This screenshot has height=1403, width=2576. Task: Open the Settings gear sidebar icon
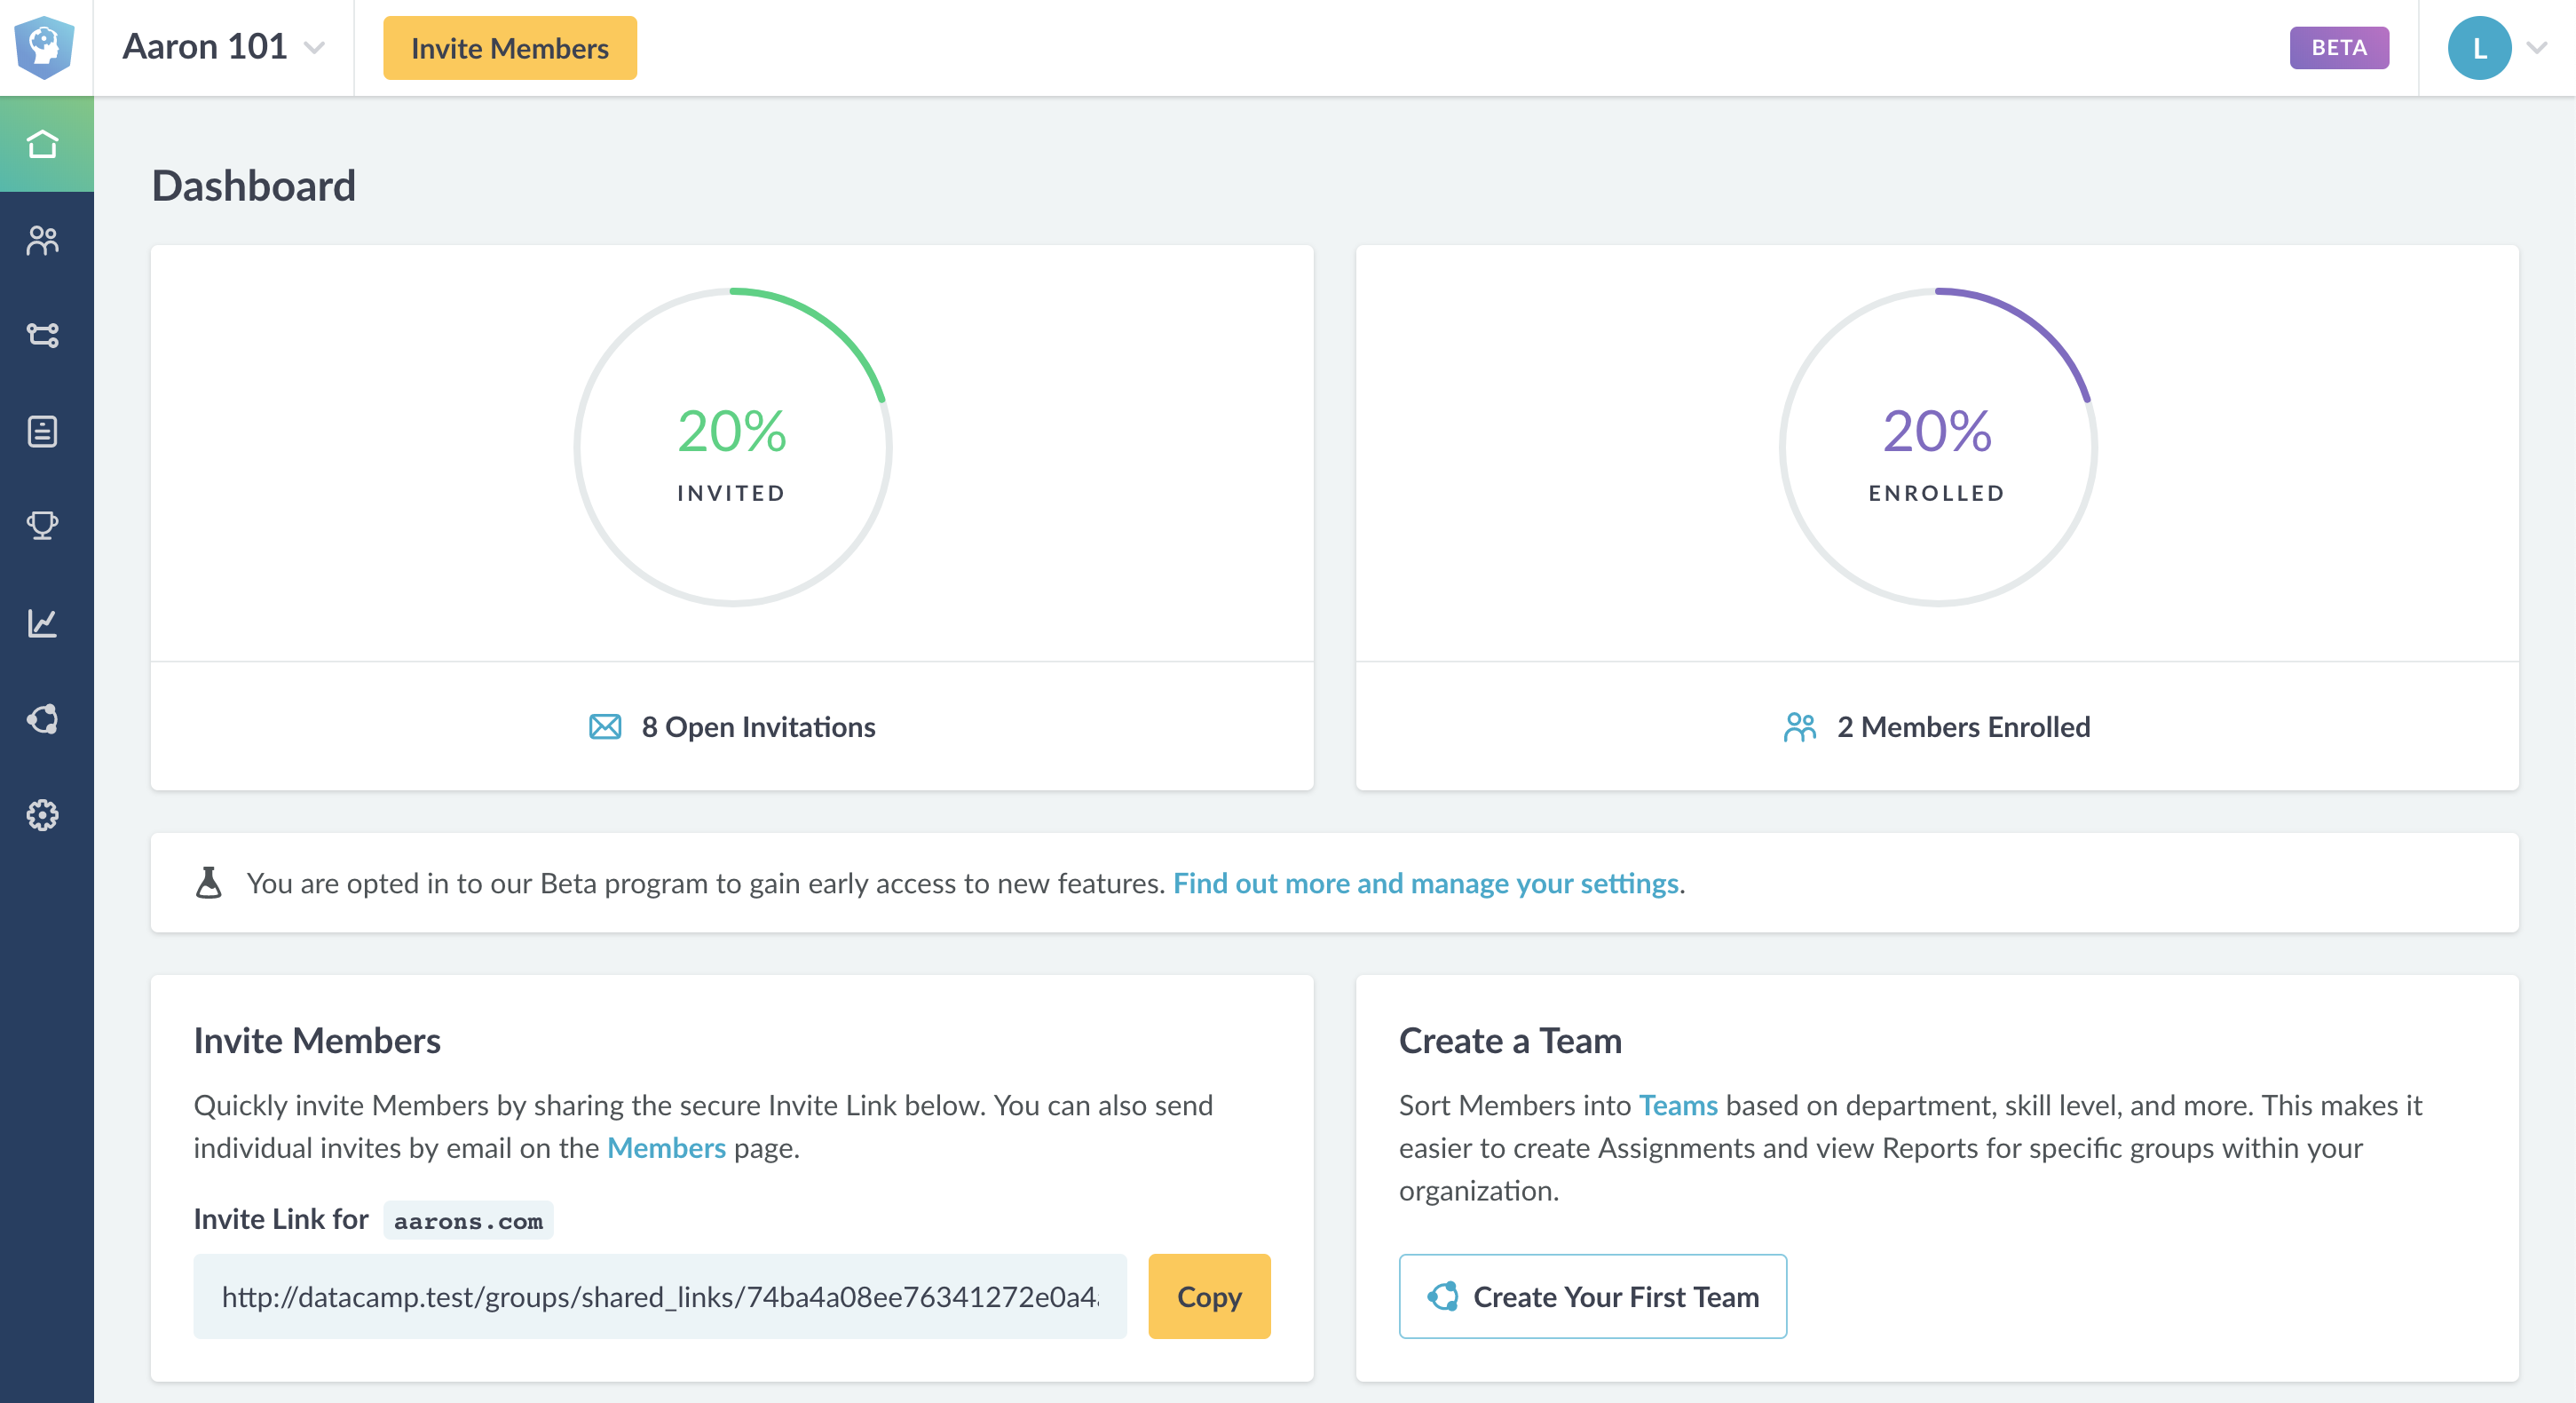click(43, 815)
